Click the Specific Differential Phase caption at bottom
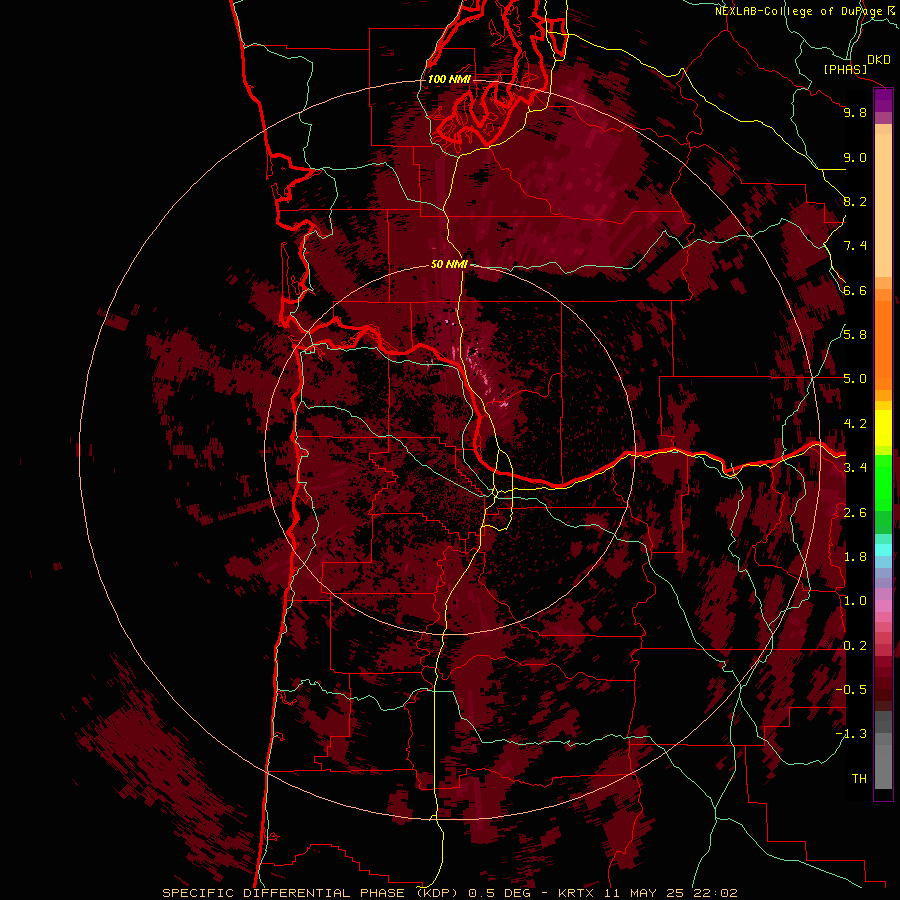The width and height of the screenshot is (900, 900). 449,893
